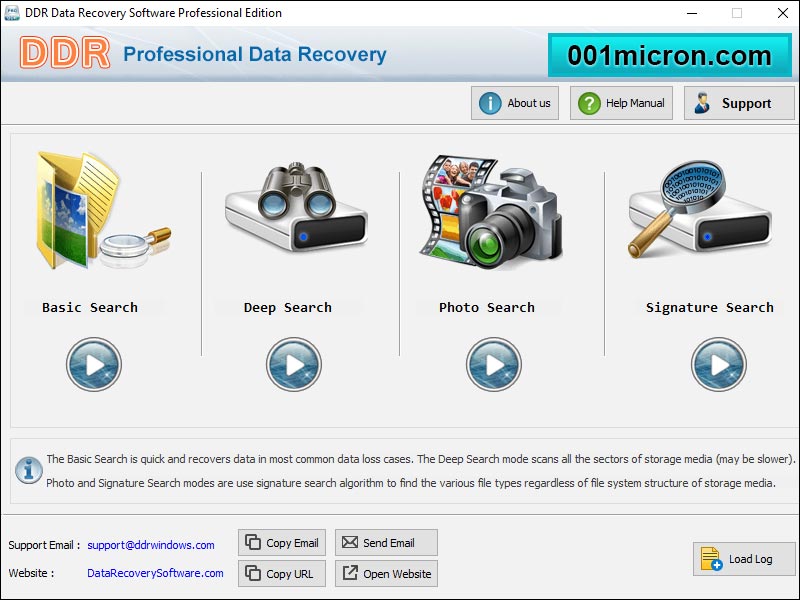The height and width of the screenshot is (600, 800).
Task: Run Photo Search using its play button
Action: pyautogui.click(x=494, y=364)
